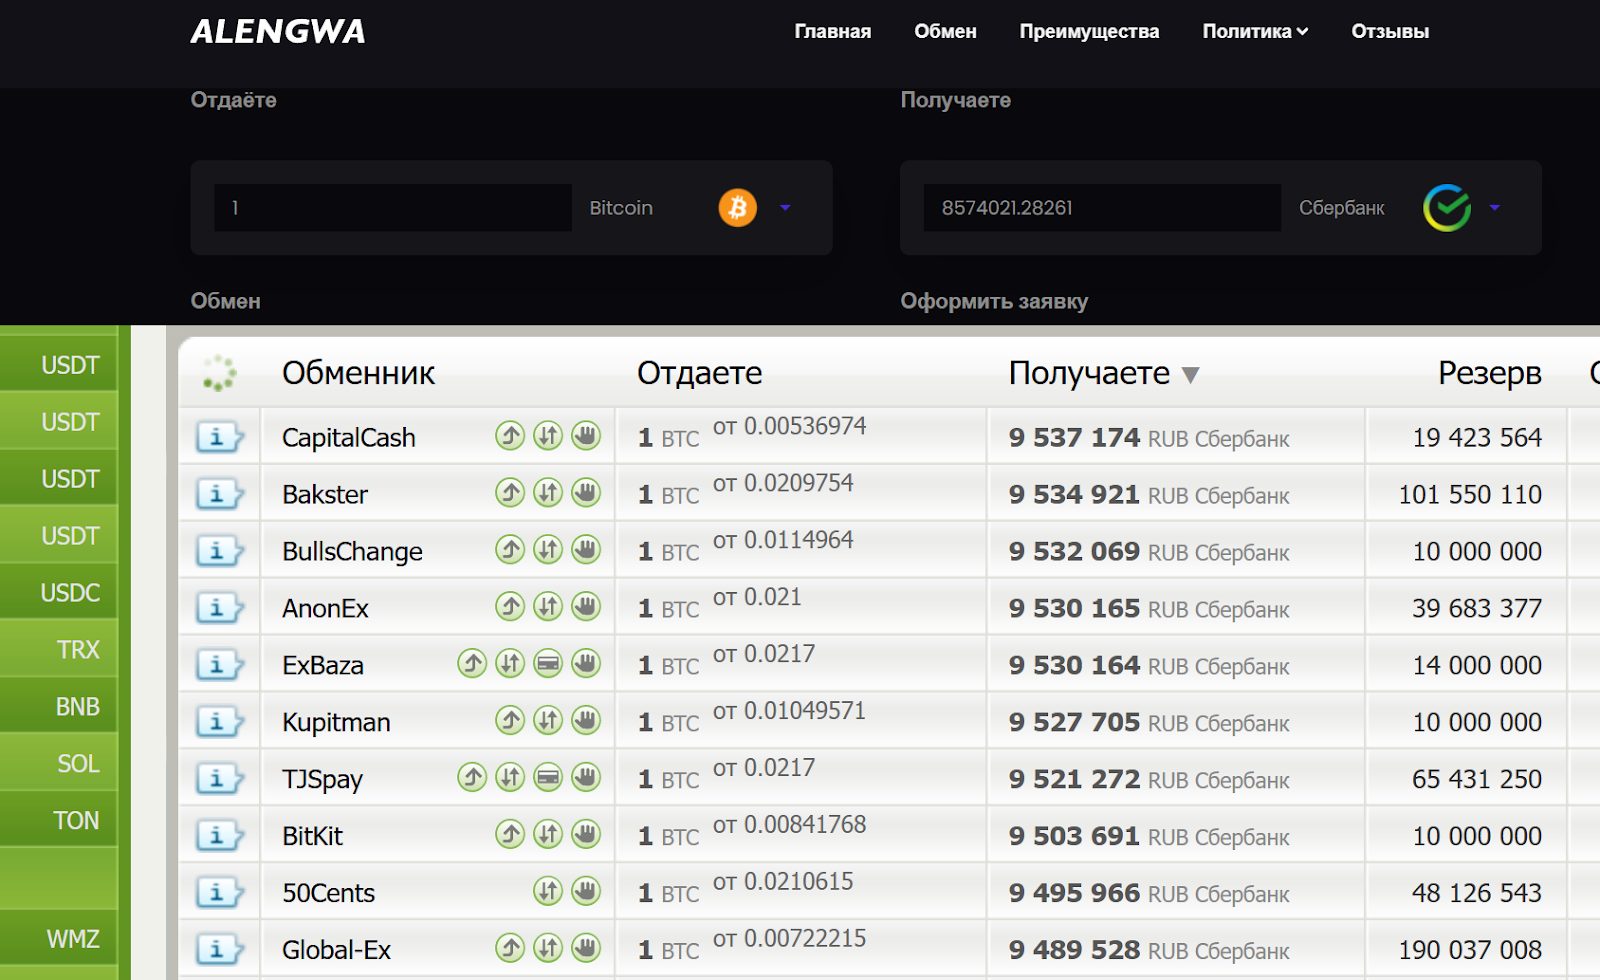Open the info icon for TJSpay
The height and width of the screenshot is (980, 1600).
click(x=219, y=779)
